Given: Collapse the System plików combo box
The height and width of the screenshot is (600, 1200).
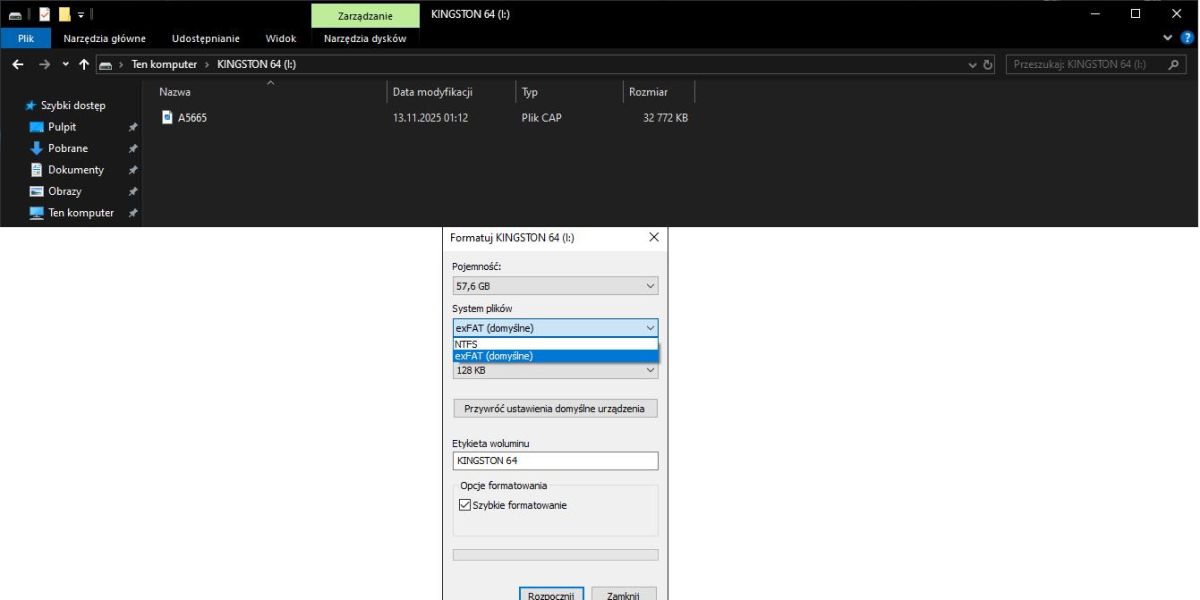Looking at the screenshot, I should click(x=555, y=328).
